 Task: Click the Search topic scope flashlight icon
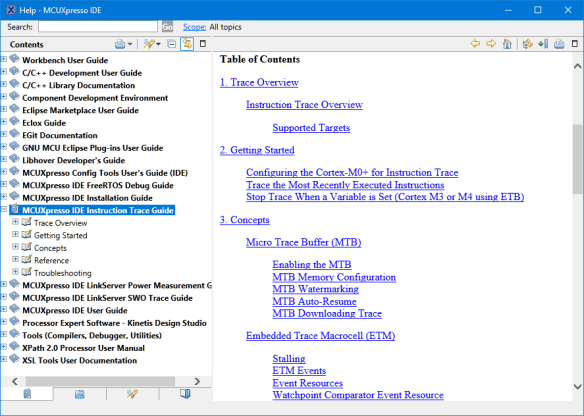149,44
